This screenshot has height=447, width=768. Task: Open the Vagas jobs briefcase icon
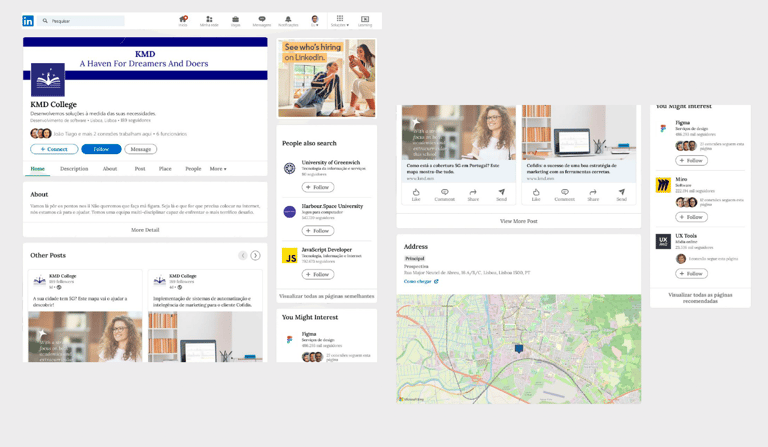tap(236, 21)
